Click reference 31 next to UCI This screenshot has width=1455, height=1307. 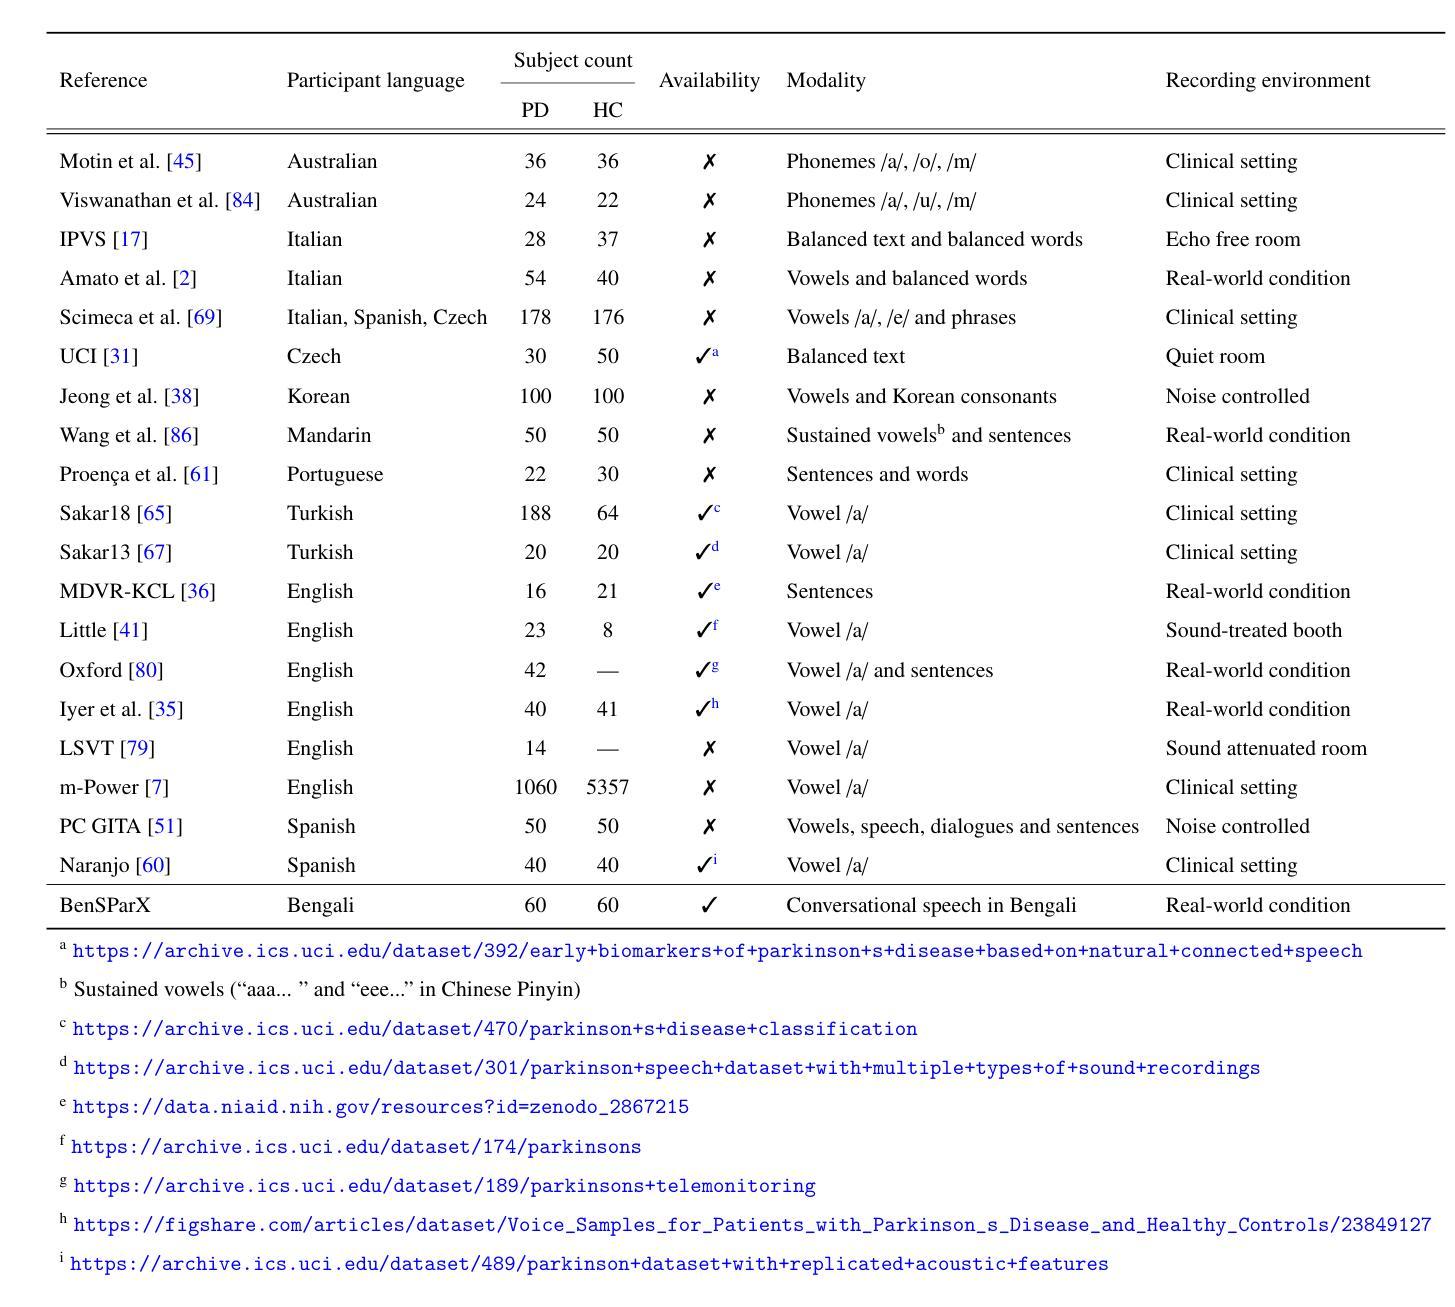click(x=120, y=356)
